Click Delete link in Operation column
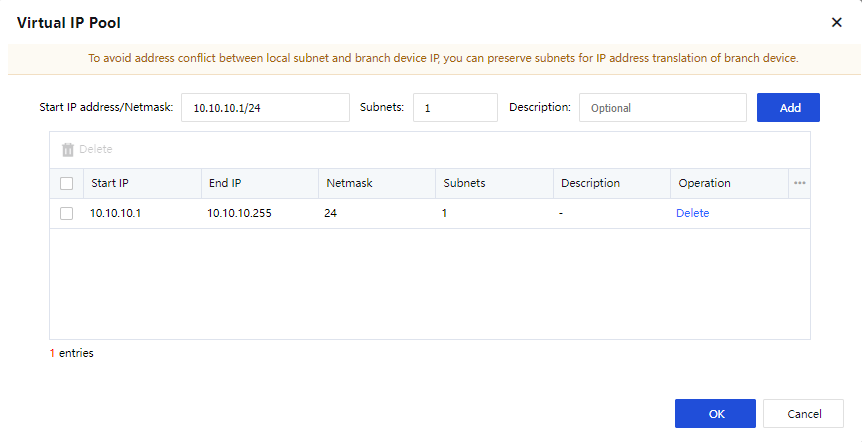The width and height of the screenshot is (862, 442). tap(692, 213)
